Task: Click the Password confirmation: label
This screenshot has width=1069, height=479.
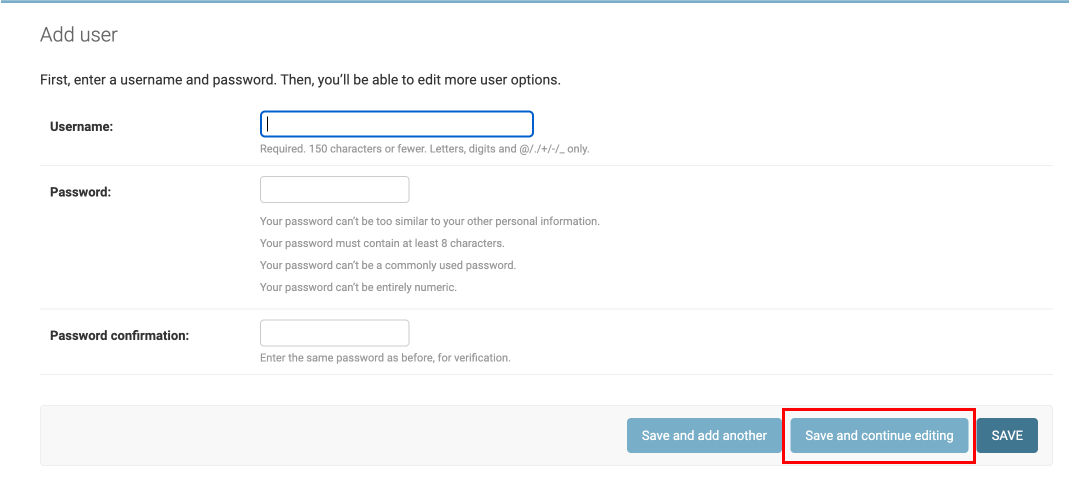Action: (x=119, y=336)
